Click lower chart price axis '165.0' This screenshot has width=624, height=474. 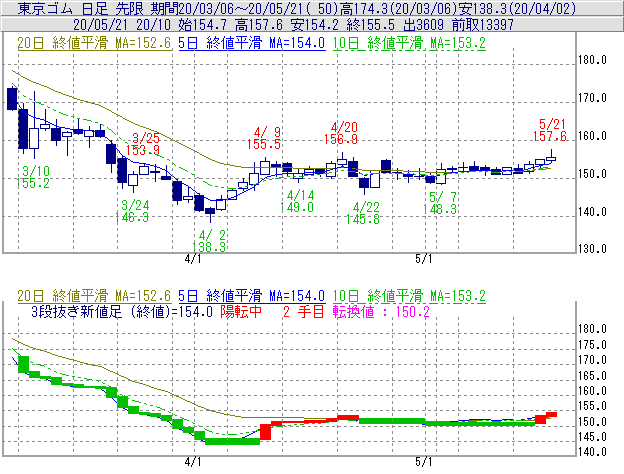[x=592, y=376]
